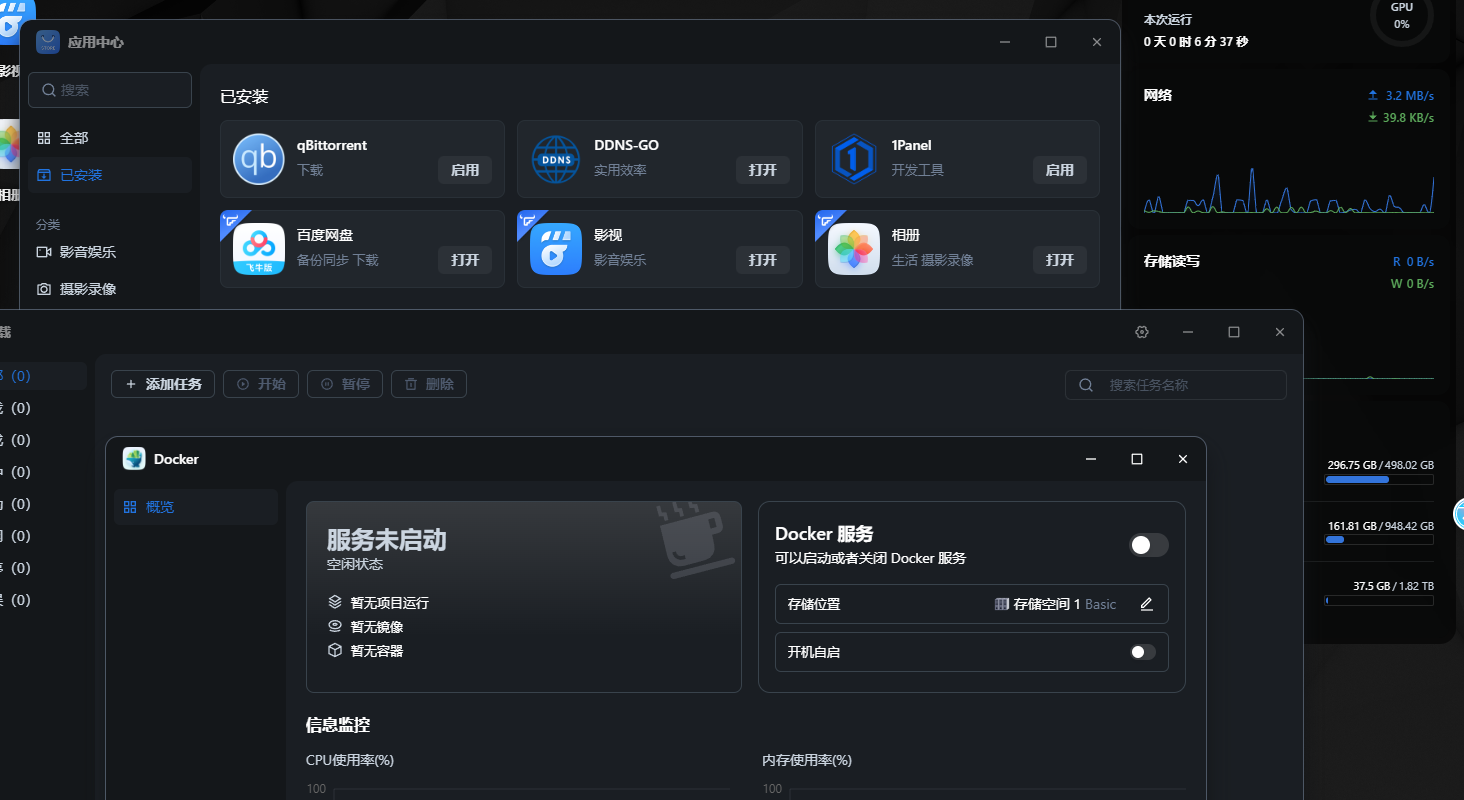The width and height of the screenshot is (1464, 800).
Task: Open the 影音娱乐 category
Action: [109, 252]
